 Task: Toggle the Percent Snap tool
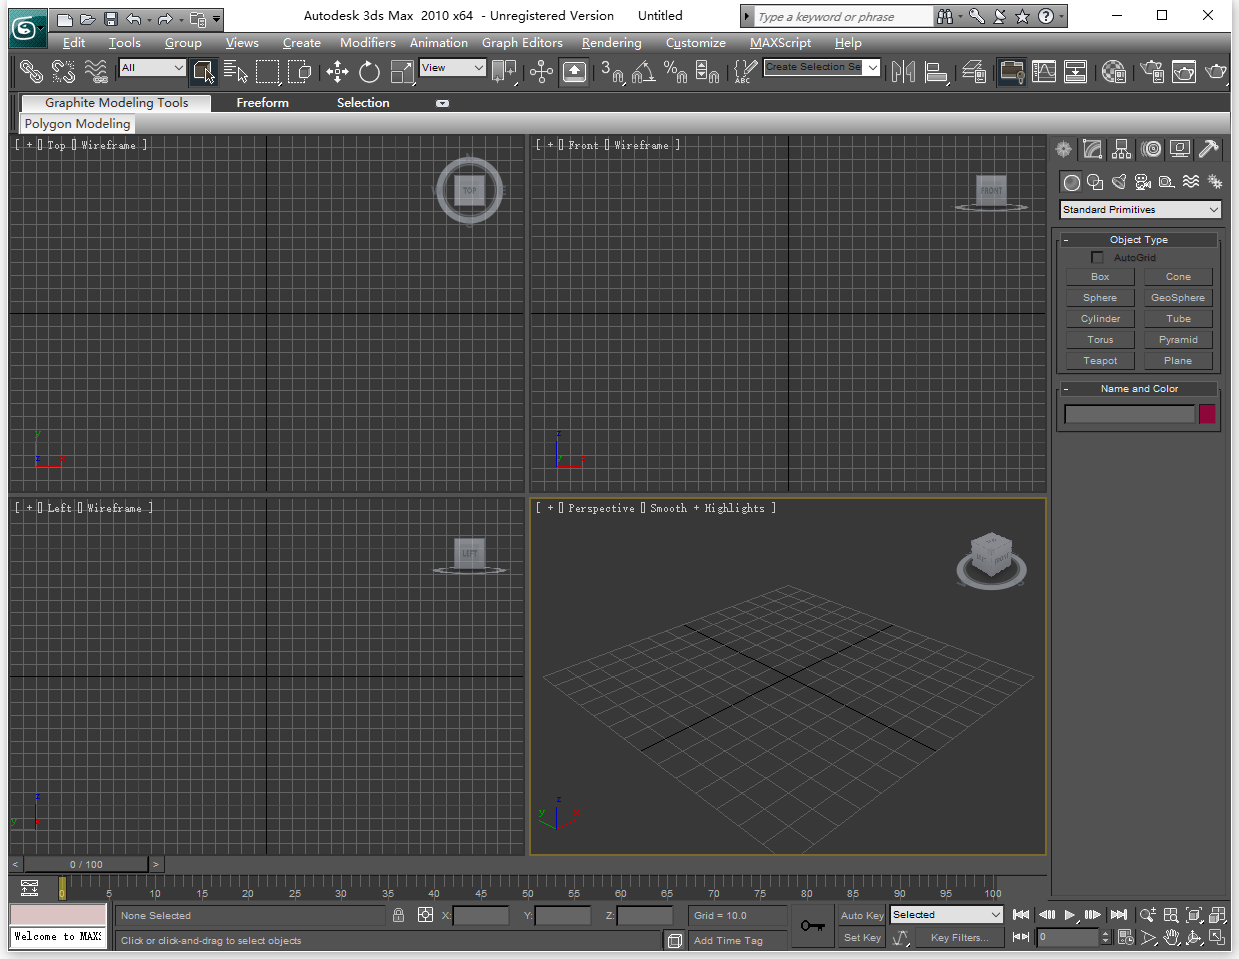[x=675, y=71]
